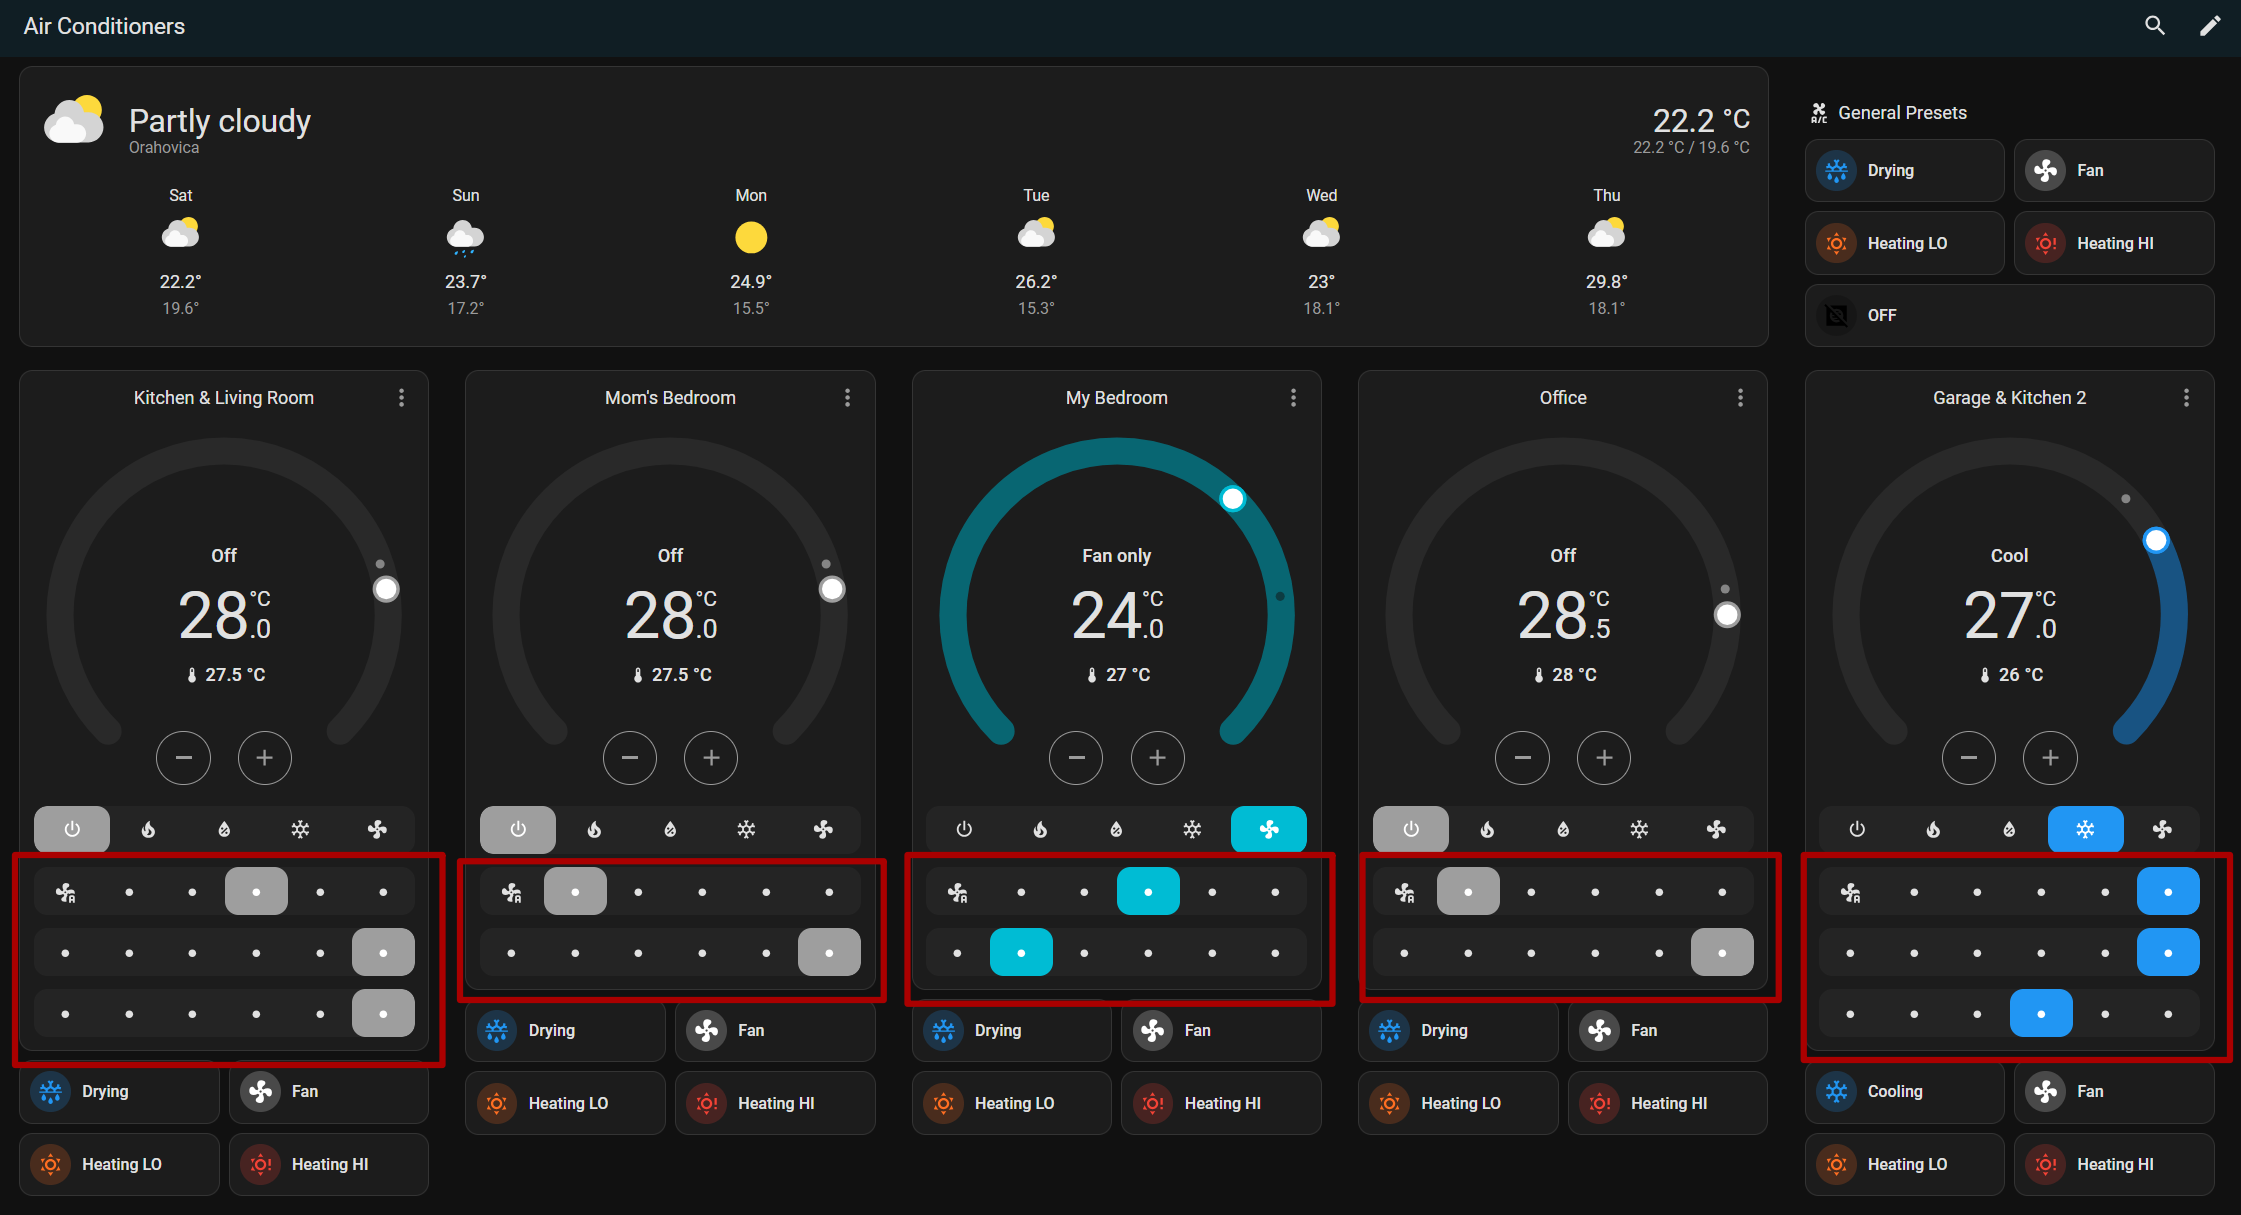Screen dimensions: 2241x1215
Task: Toggle power off button for Office
Action: coord(1411,829)
